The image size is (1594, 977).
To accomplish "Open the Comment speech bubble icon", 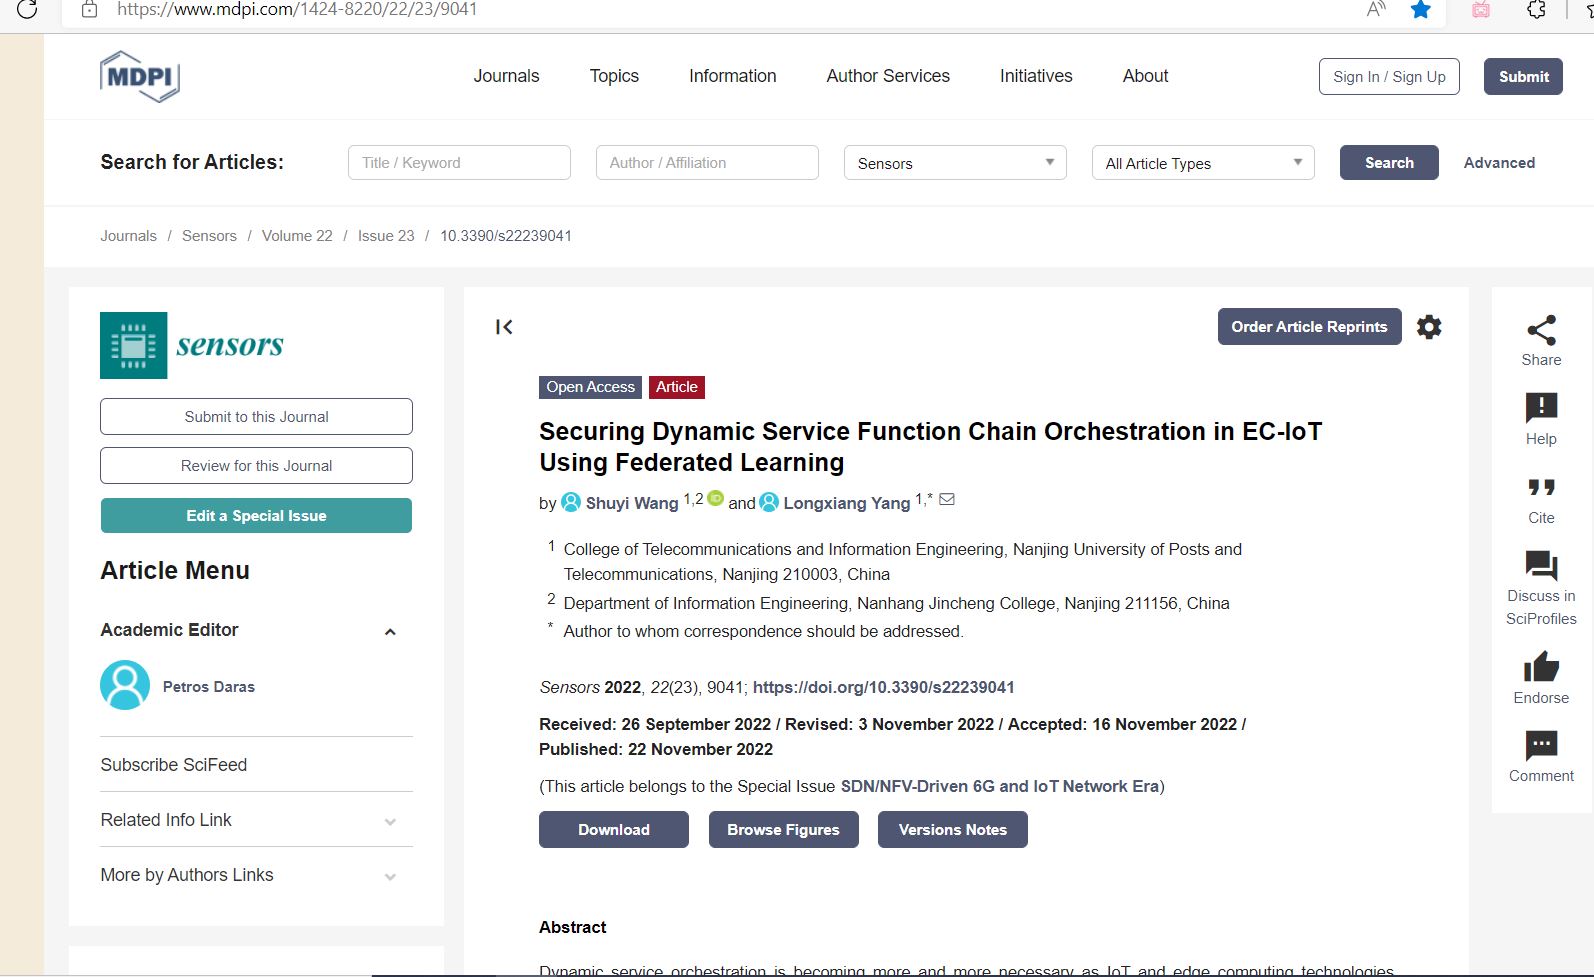I will point(1541,745).
